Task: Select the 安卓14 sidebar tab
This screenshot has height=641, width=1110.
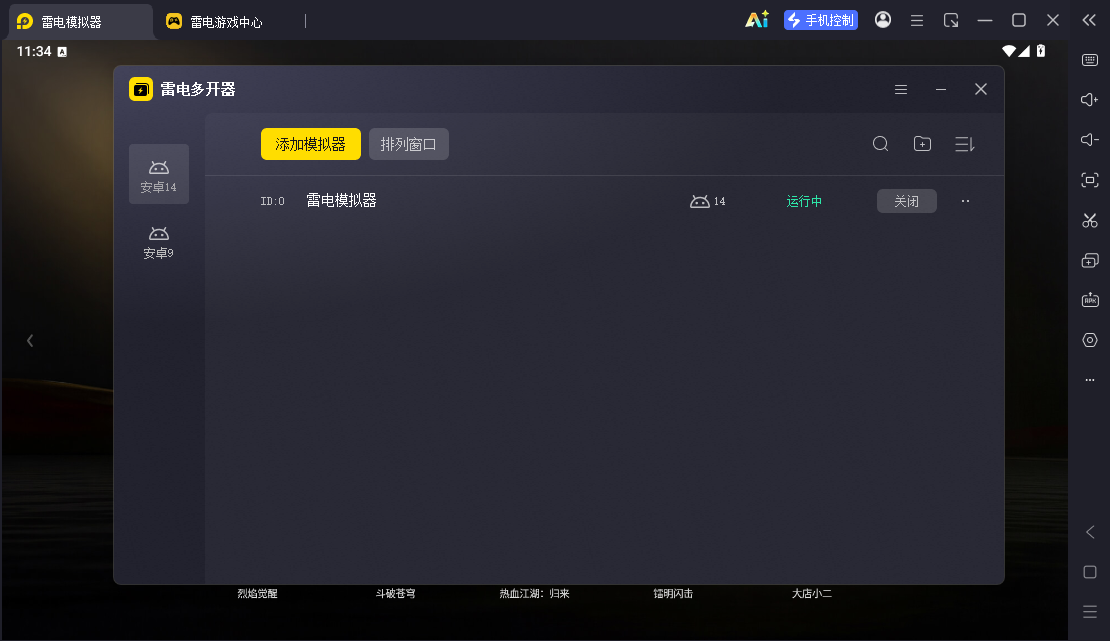Action: [x=159, y=174]
